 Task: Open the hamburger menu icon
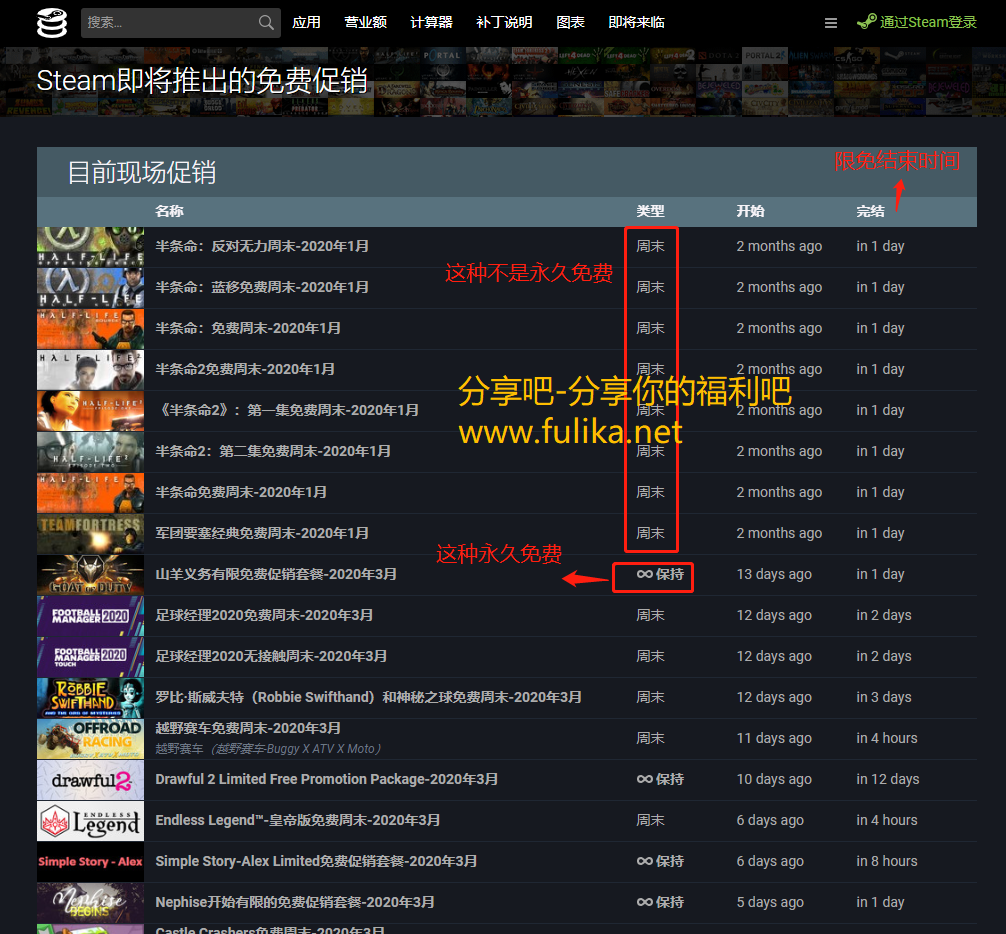click(830, 23)
